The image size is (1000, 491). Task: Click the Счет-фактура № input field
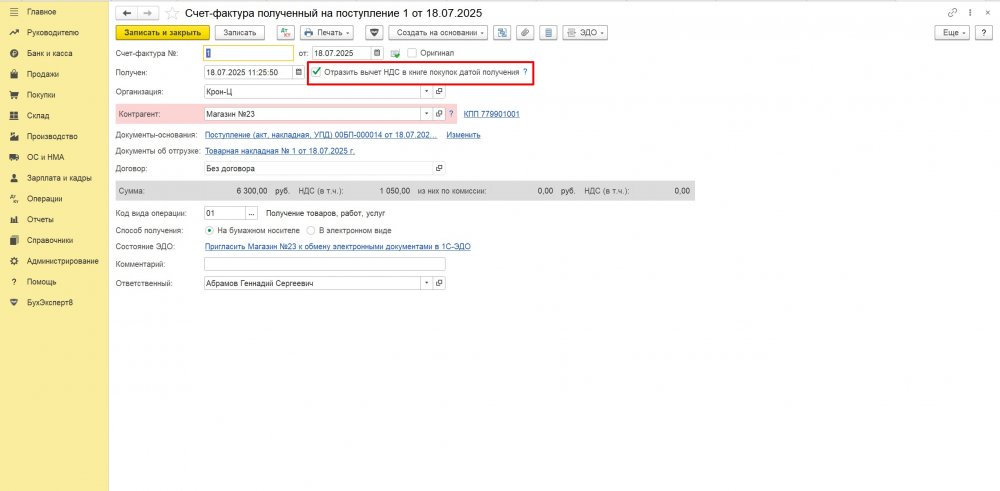(249, 53)
